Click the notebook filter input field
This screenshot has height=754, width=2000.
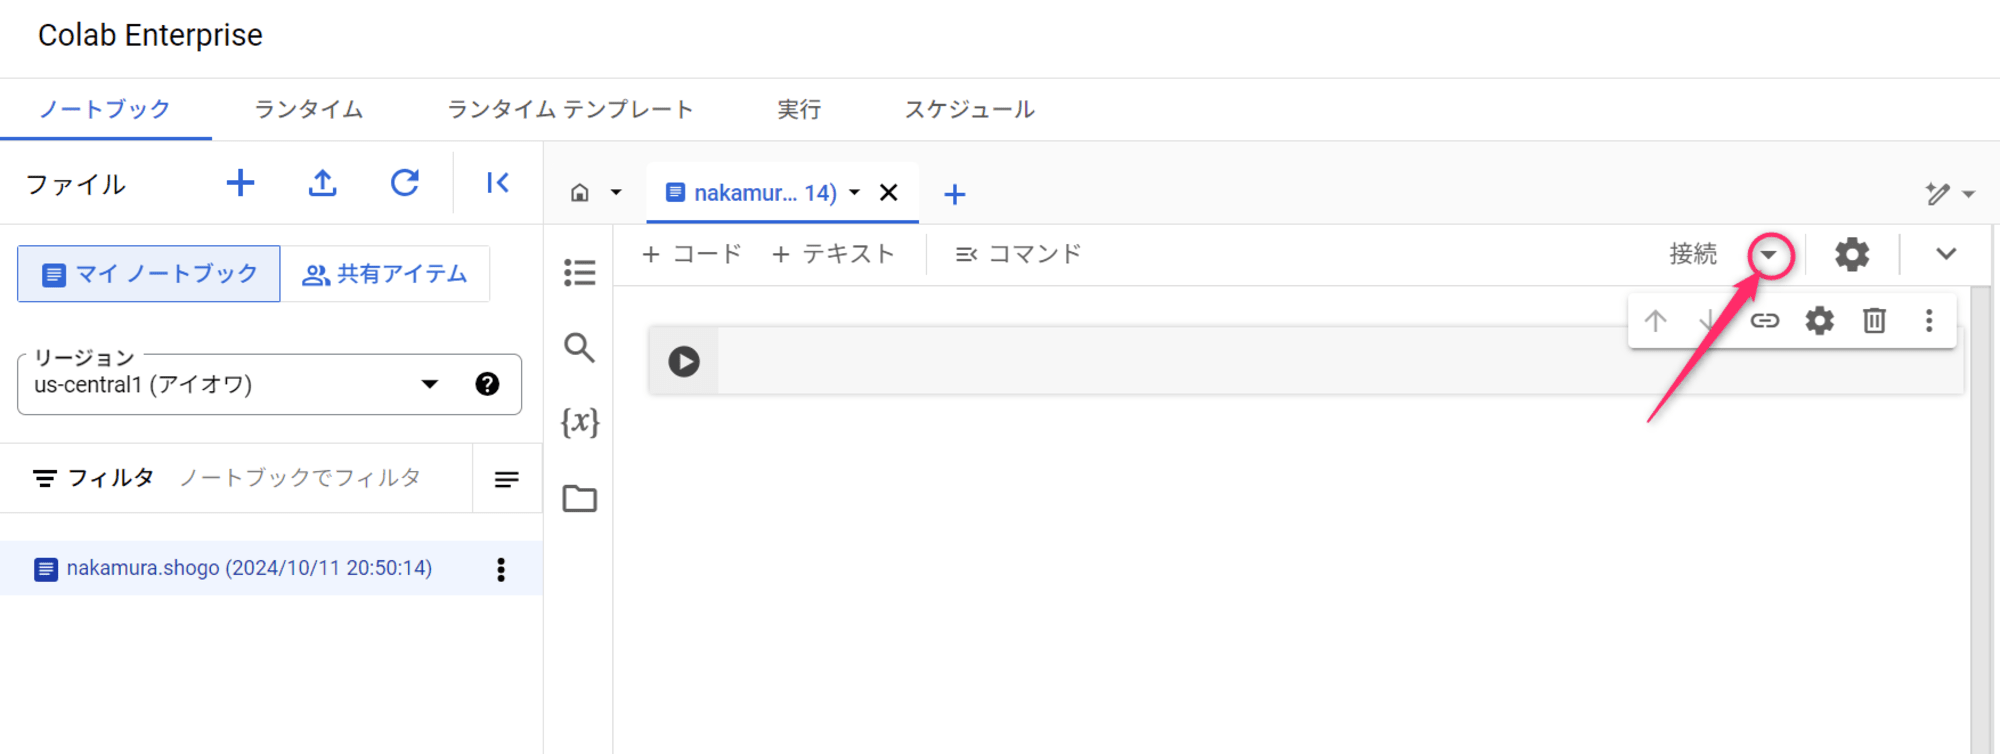[300, 478]
